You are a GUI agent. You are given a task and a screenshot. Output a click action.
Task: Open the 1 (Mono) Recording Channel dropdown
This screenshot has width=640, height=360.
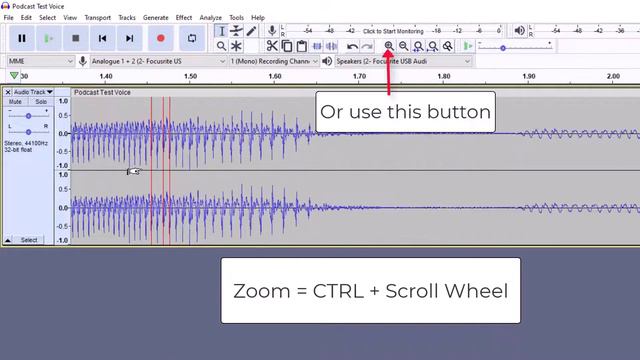[273, 61]
